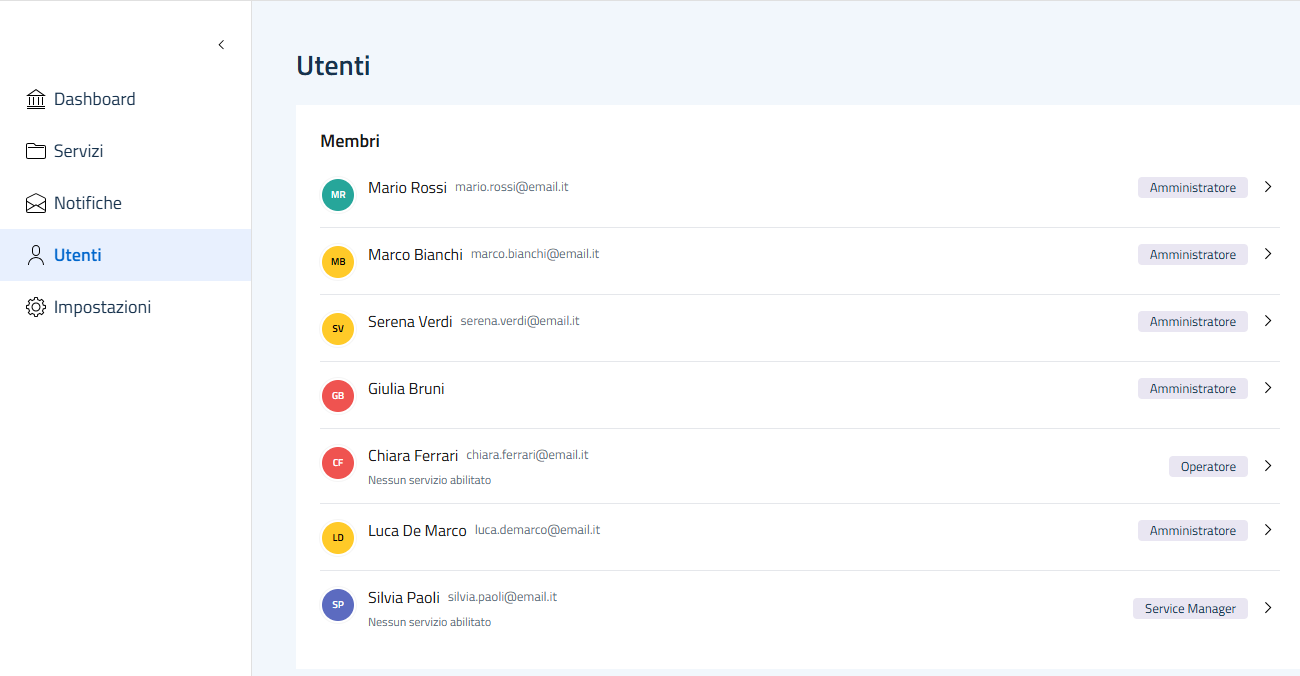Image resolution: width=1300 pixels, height=676 pixels.
Task: Click the Notifiche envelope icon
Action: point(36,203)
